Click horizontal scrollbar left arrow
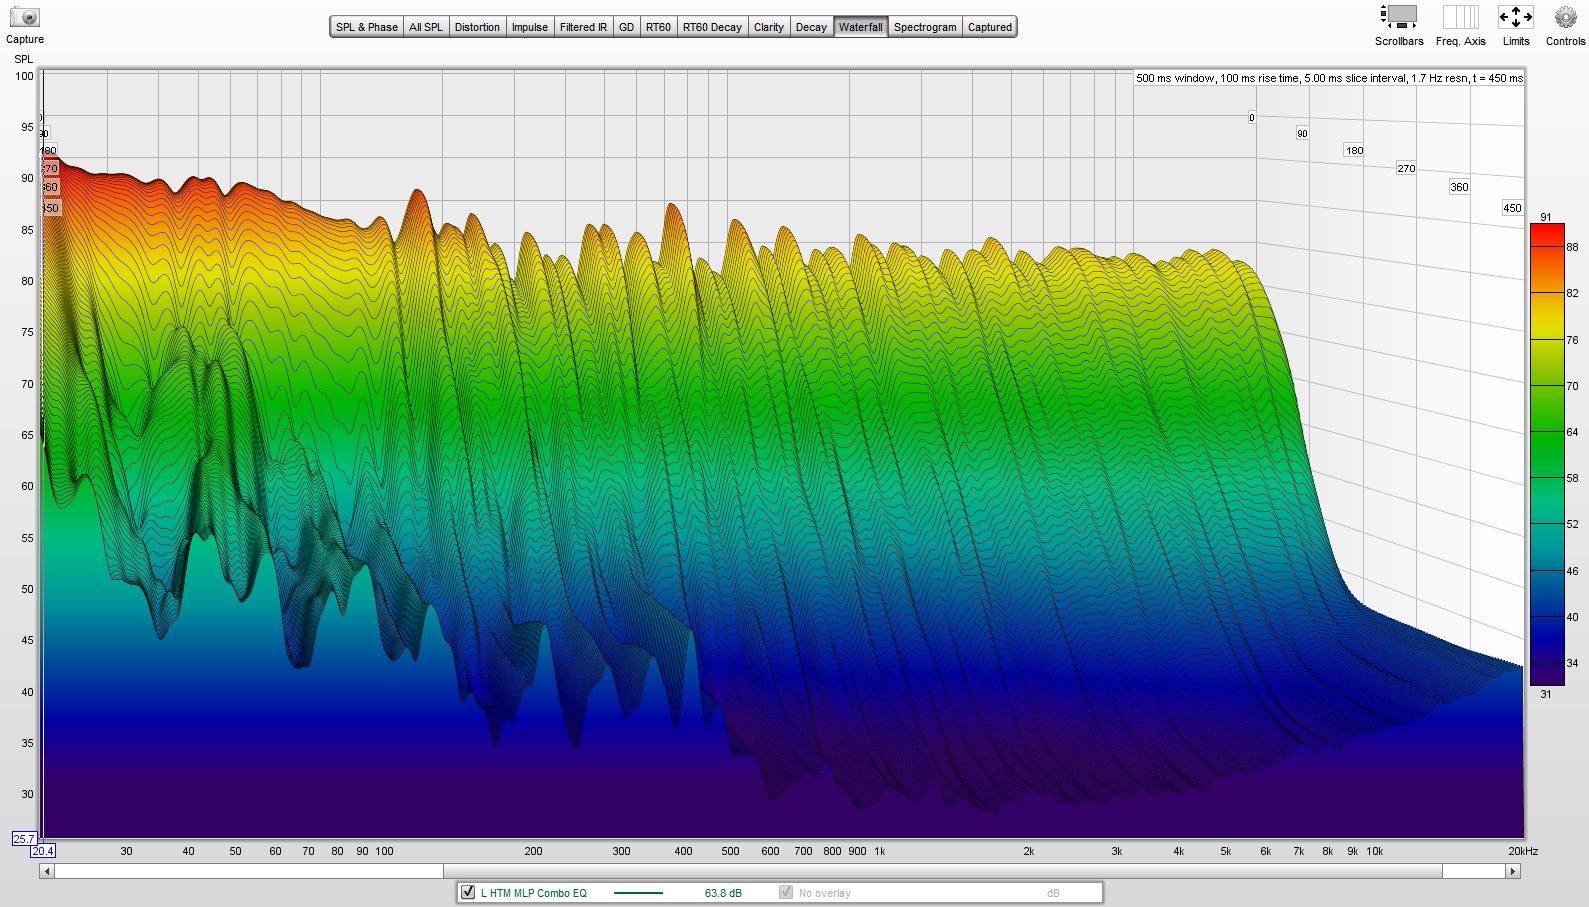The image size is (1589, 907). point(47,871)
